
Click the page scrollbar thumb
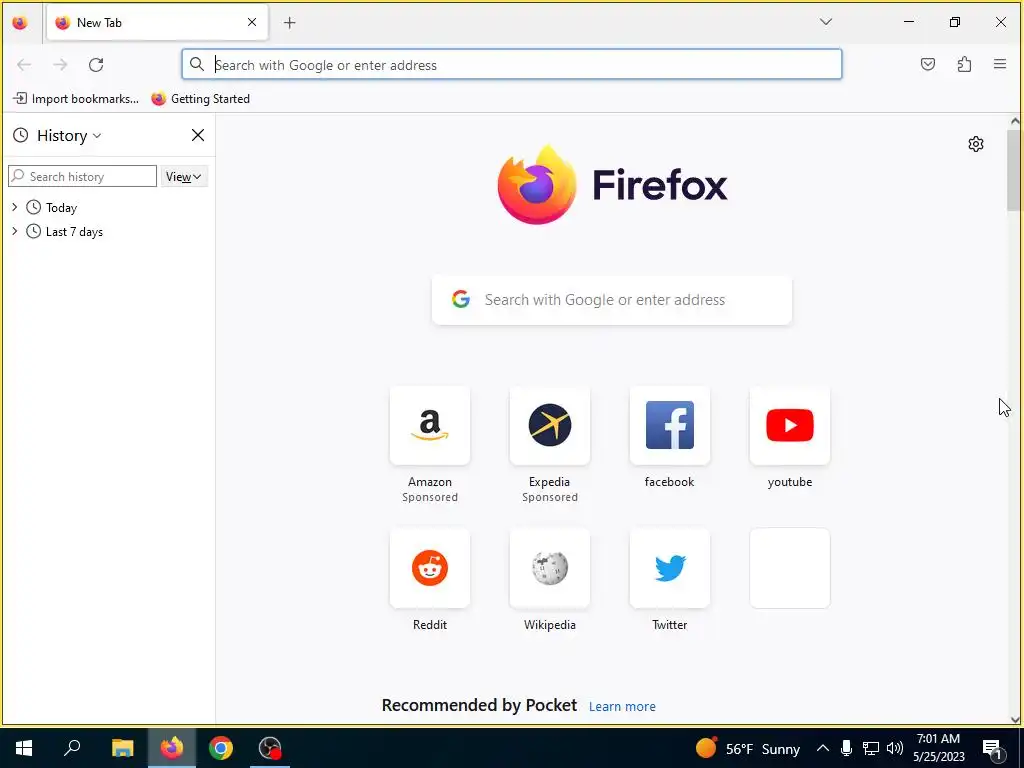(x=1014, y=170)
